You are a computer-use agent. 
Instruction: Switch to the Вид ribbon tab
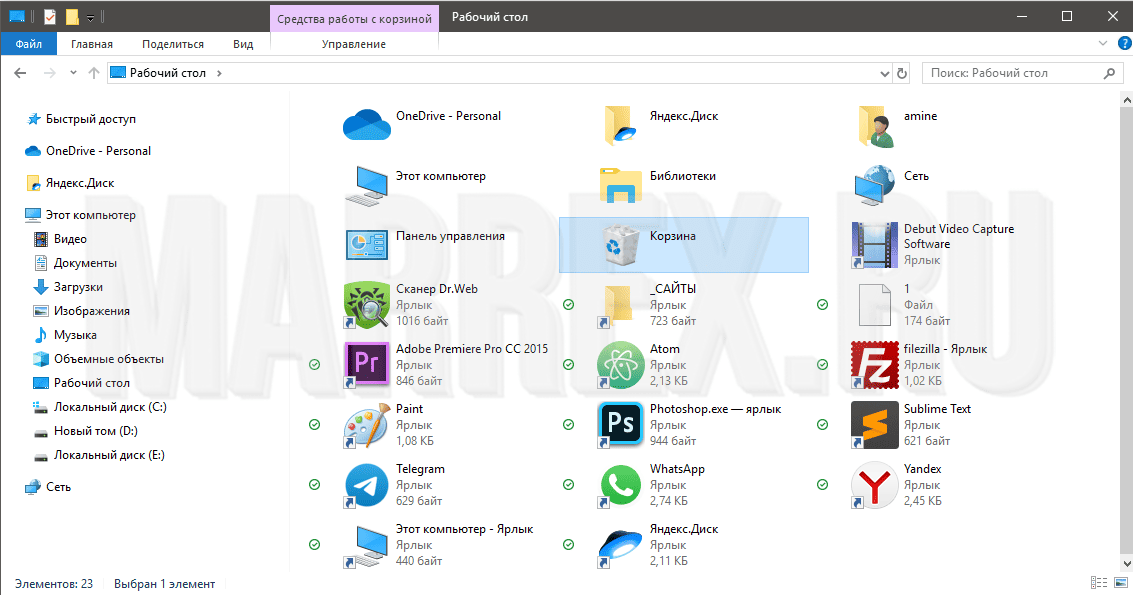click(243, 44)
